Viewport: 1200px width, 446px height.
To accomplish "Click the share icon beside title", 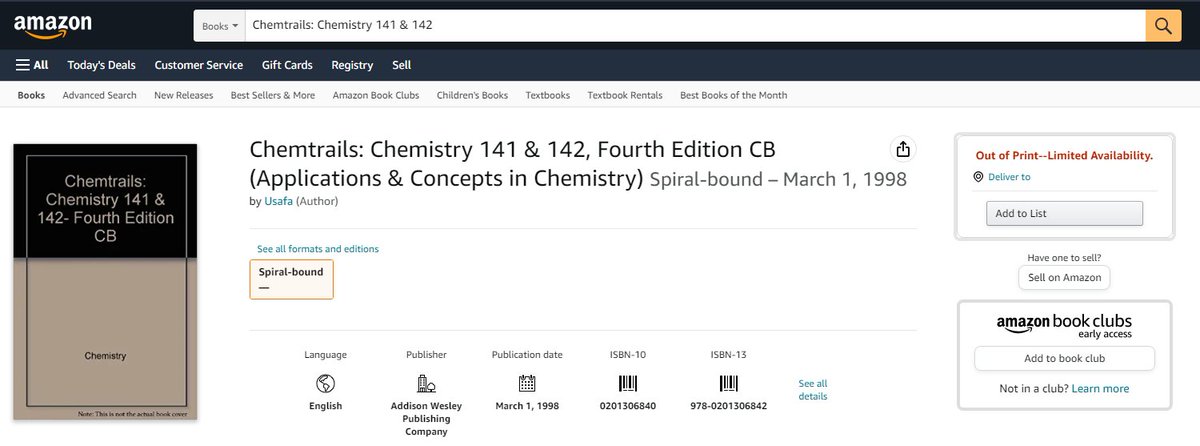I will [903, 150].
